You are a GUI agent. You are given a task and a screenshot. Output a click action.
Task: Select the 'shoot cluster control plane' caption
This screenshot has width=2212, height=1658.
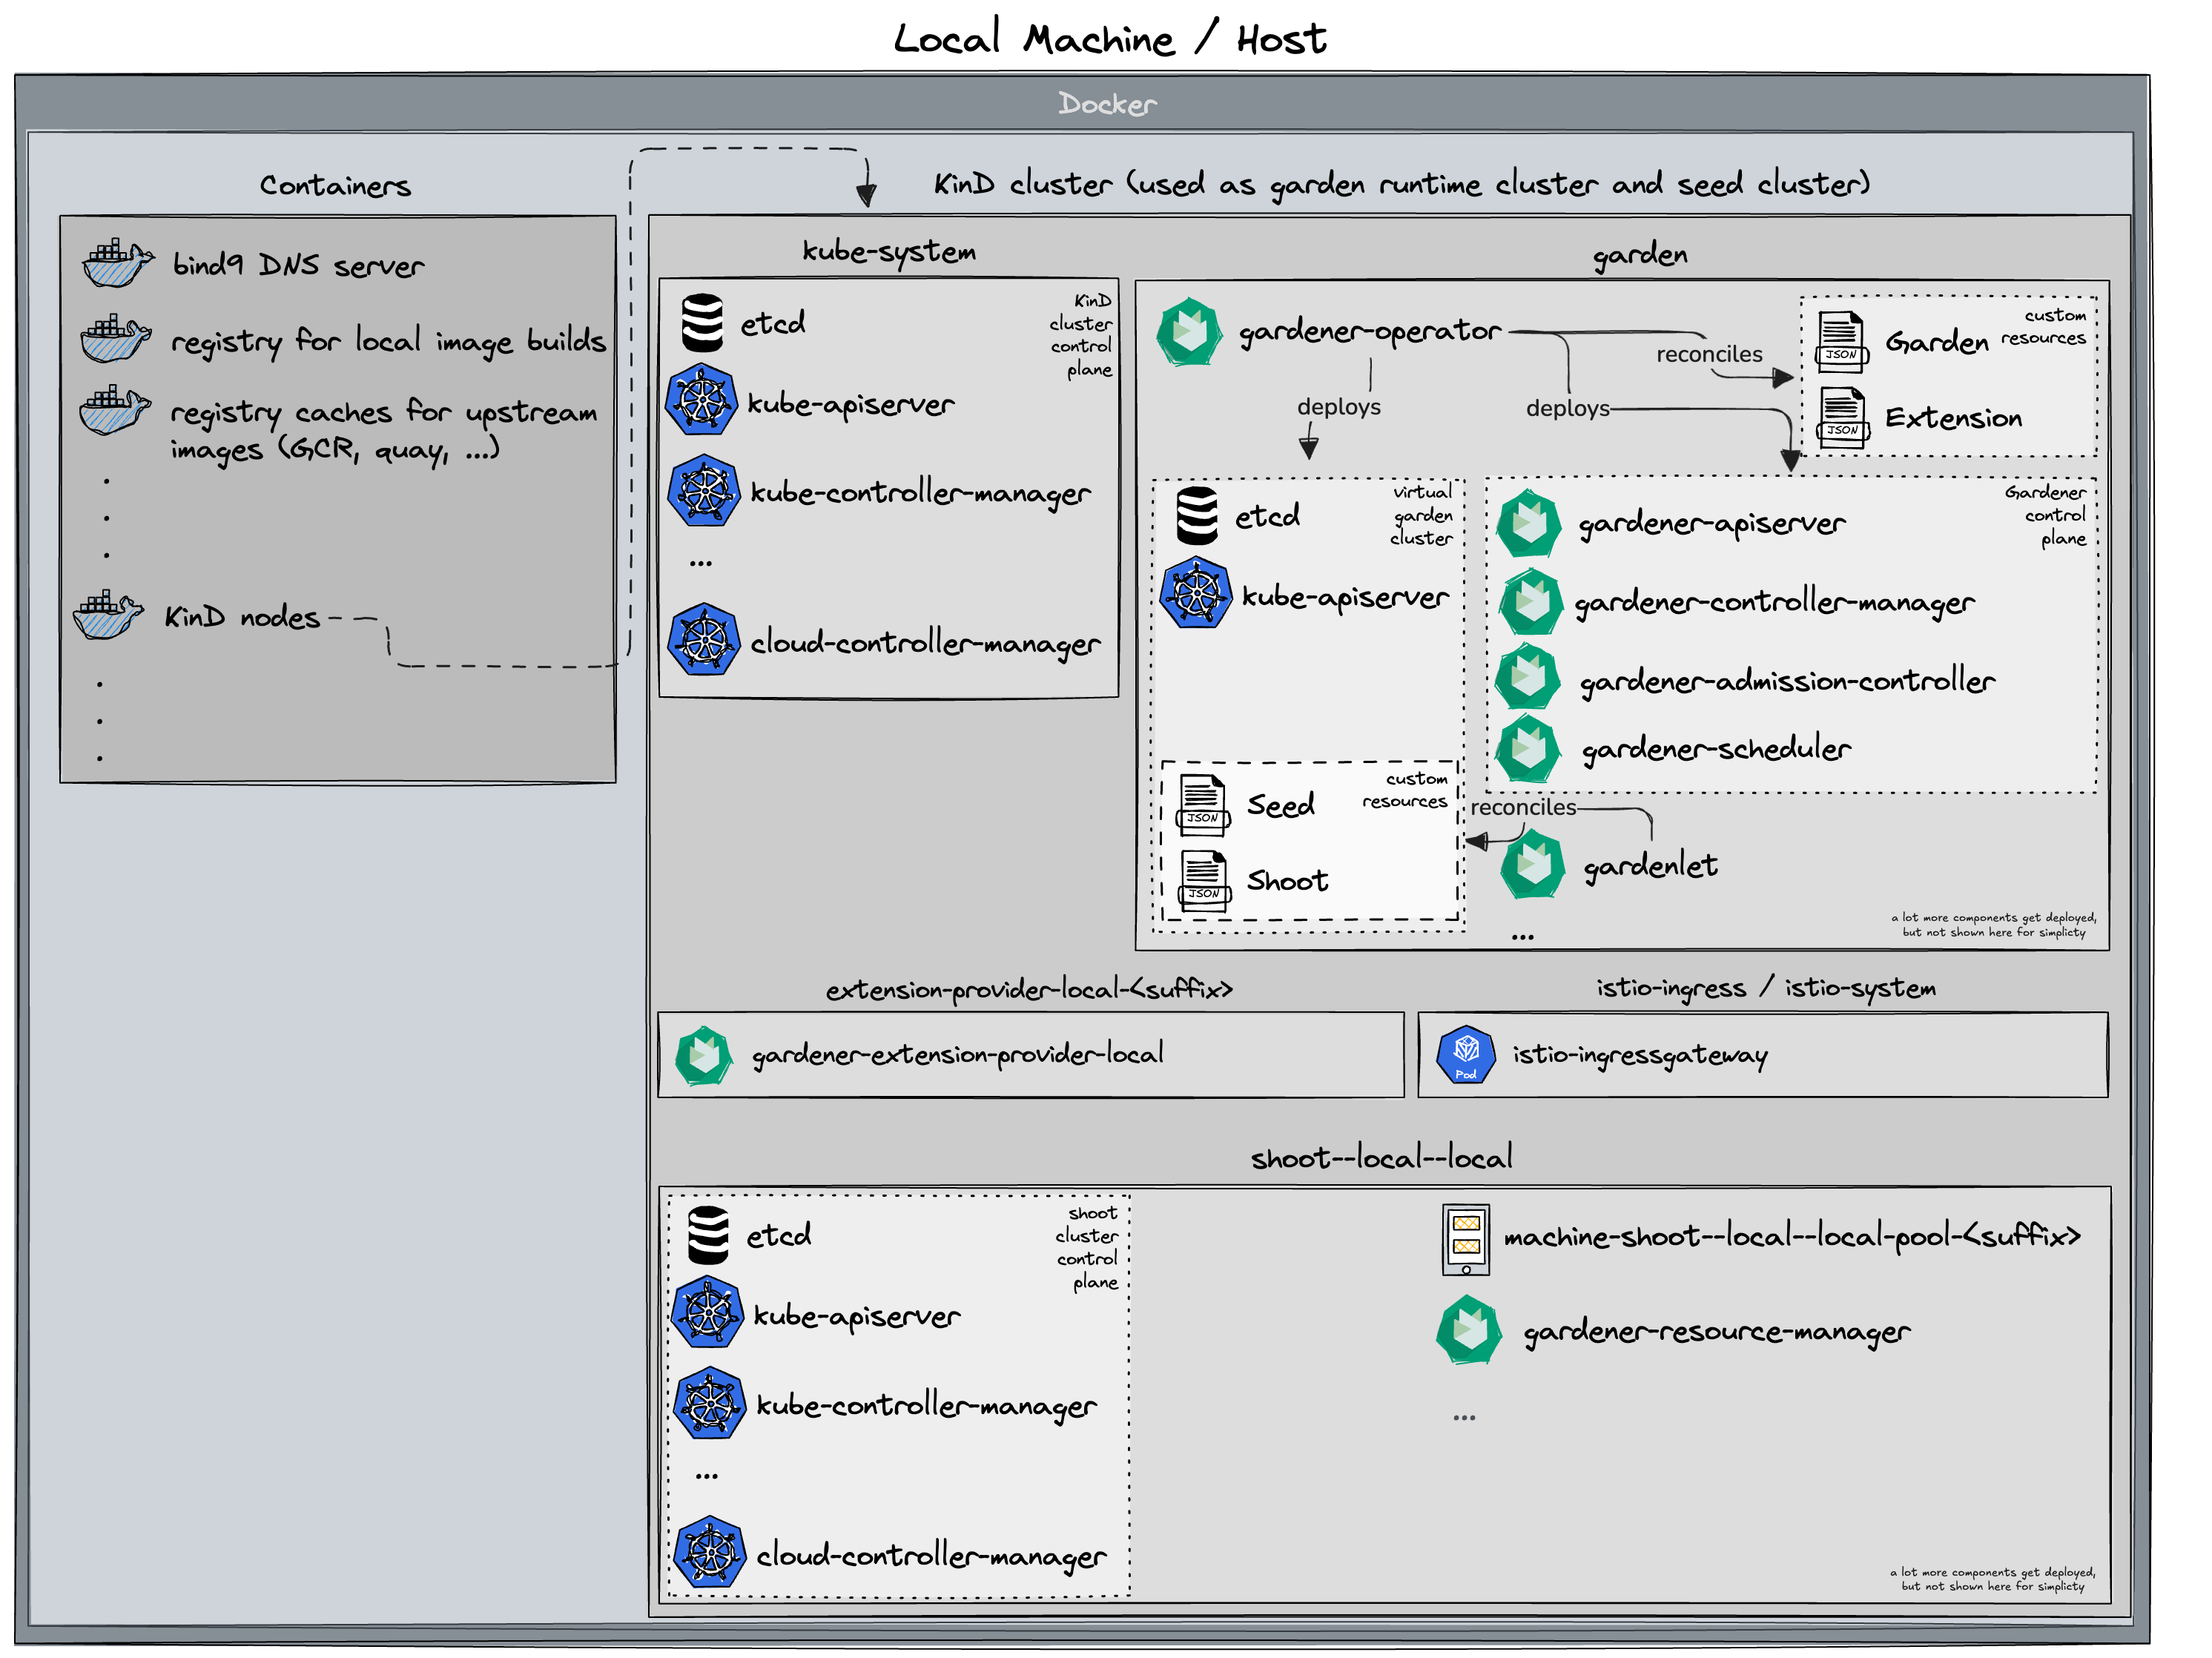1087,1247
